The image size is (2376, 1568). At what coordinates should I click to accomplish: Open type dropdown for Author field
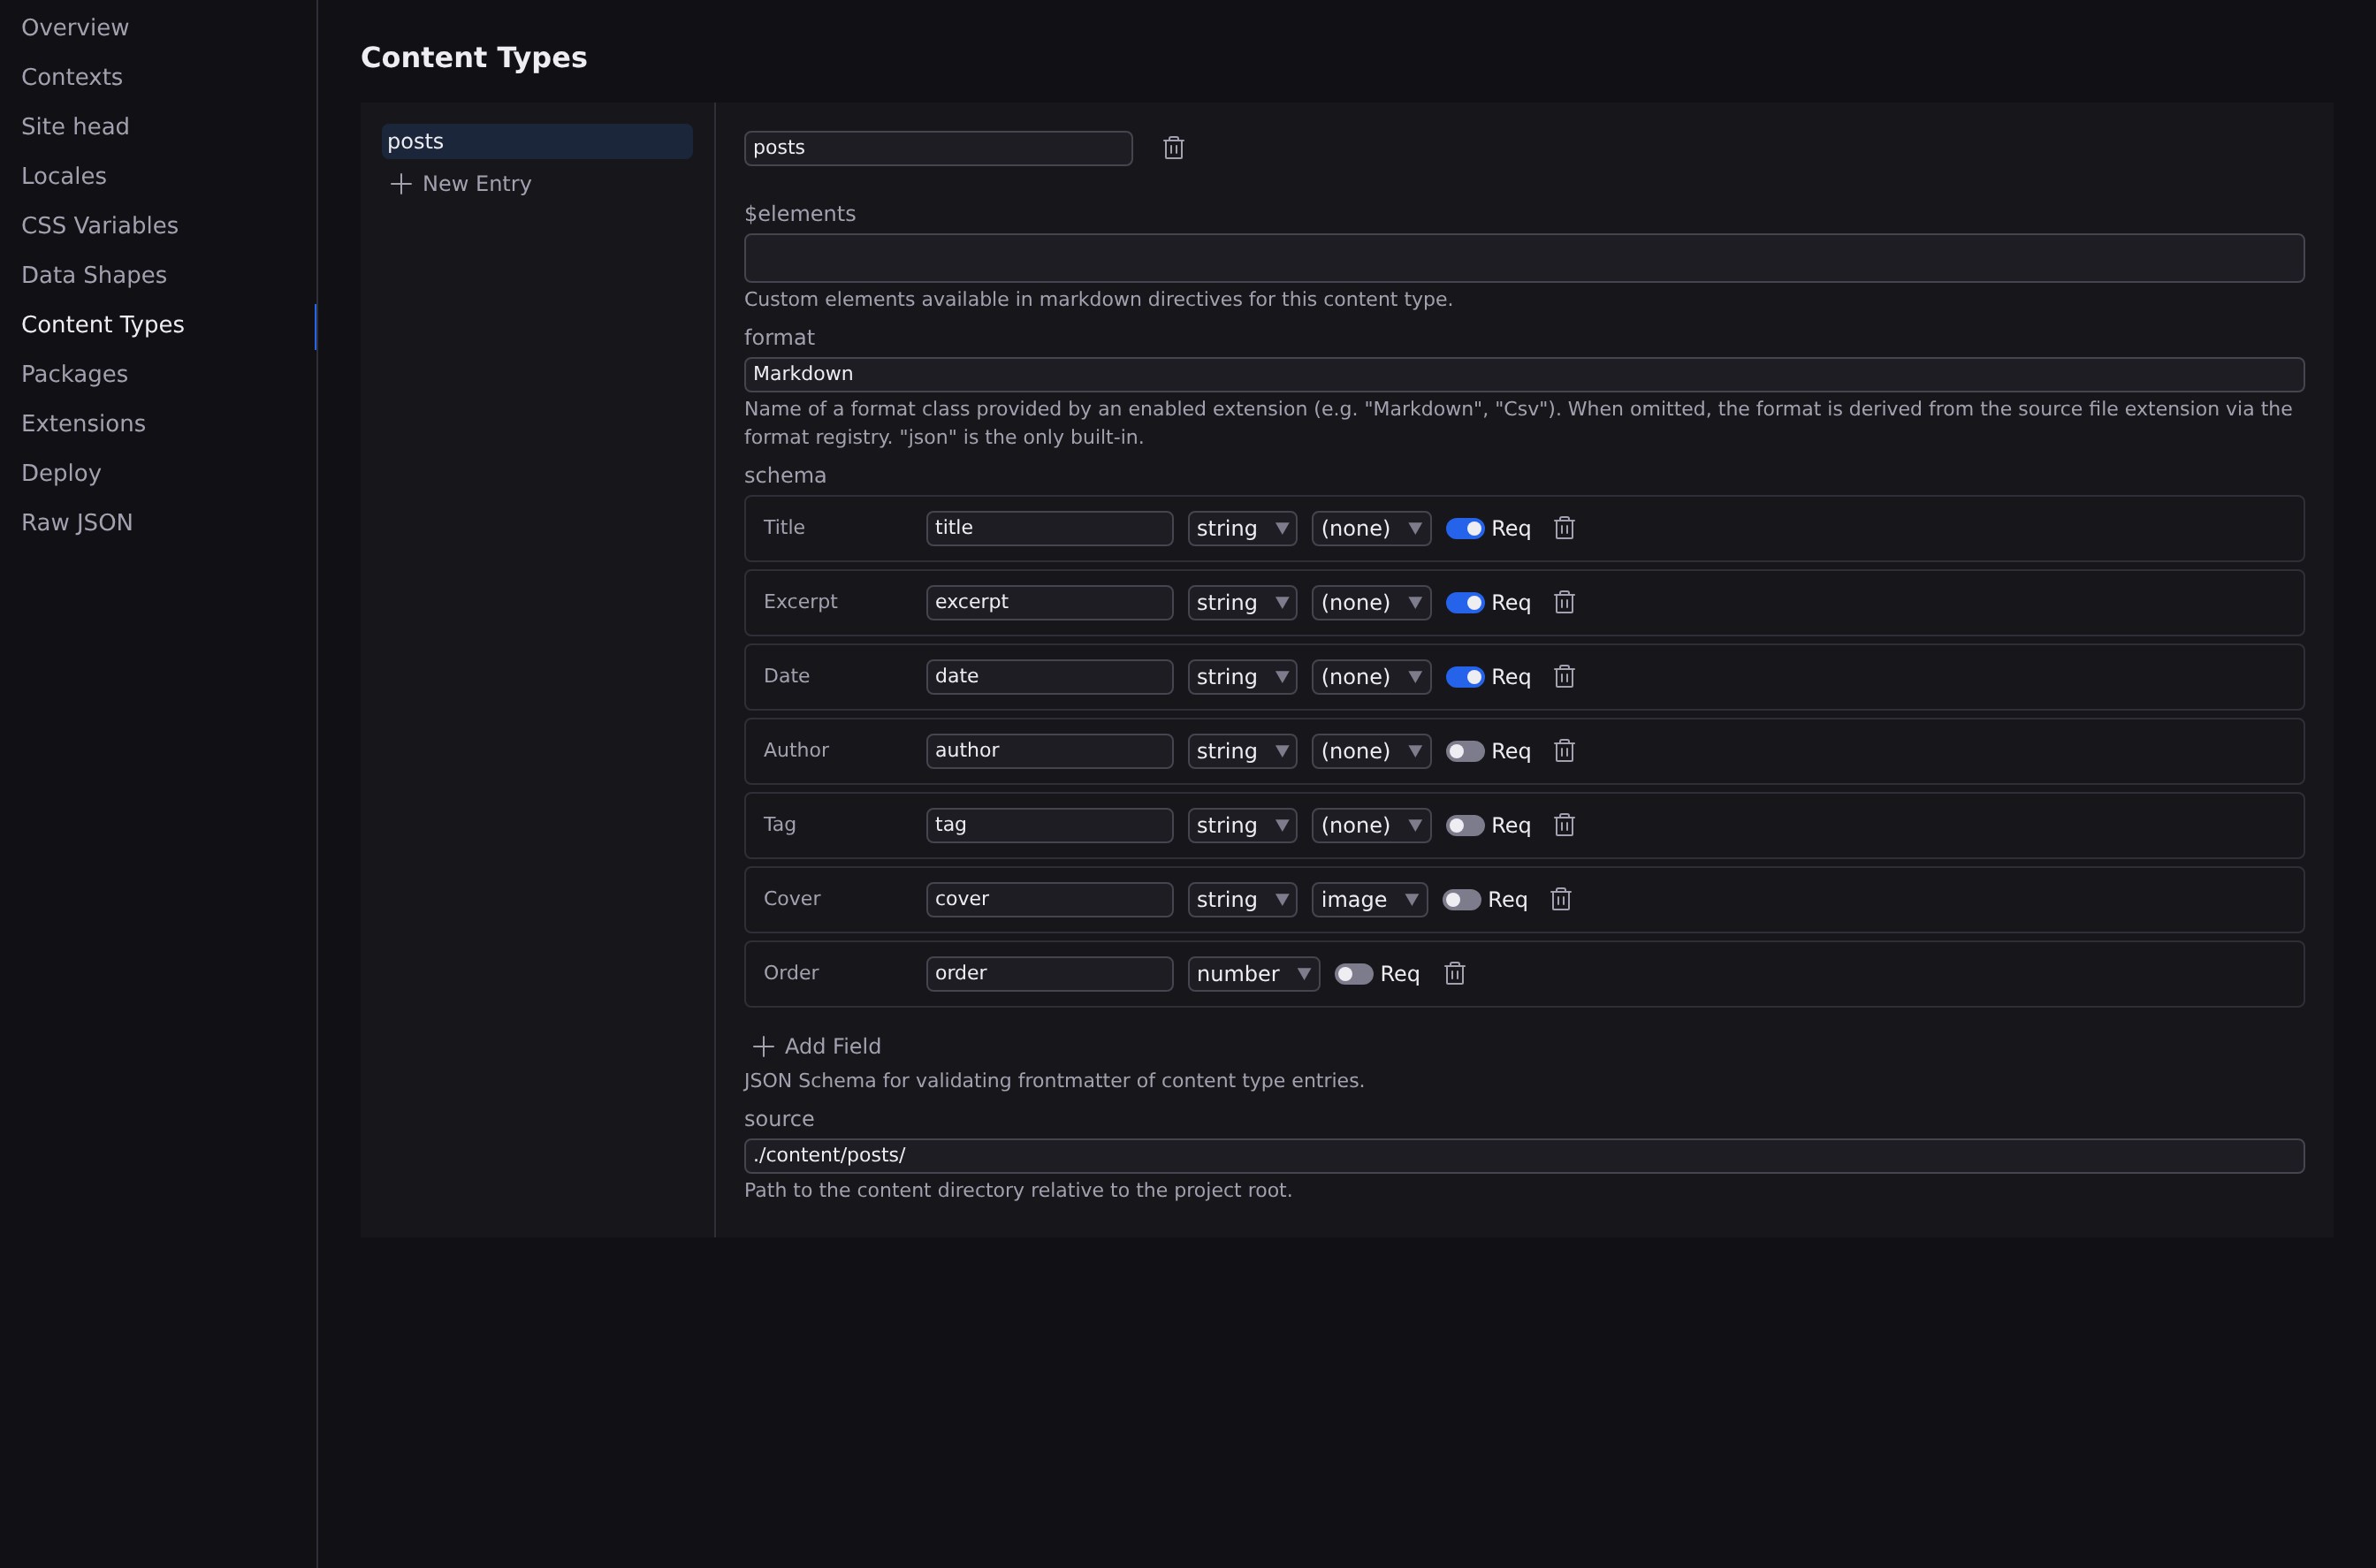[x=1242, y=751]
